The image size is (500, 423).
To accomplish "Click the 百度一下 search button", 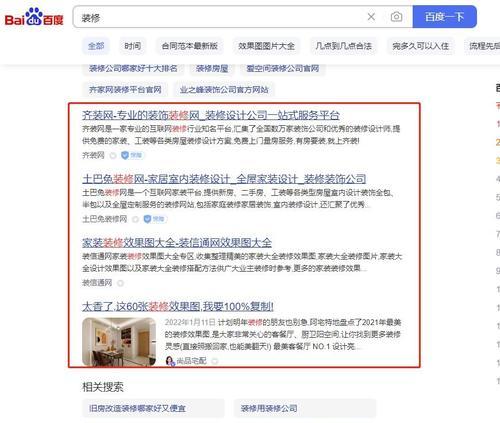I will [x=445, y=17].
